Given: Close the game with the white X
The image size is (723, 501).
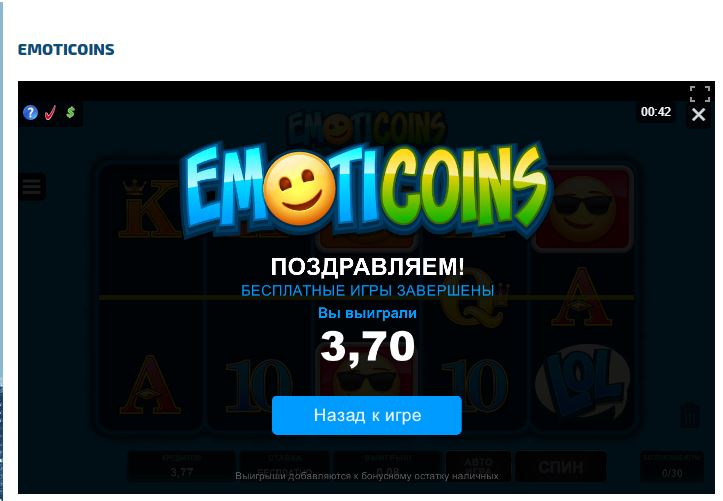Looking at the screenshot, I should pos(699,114).
